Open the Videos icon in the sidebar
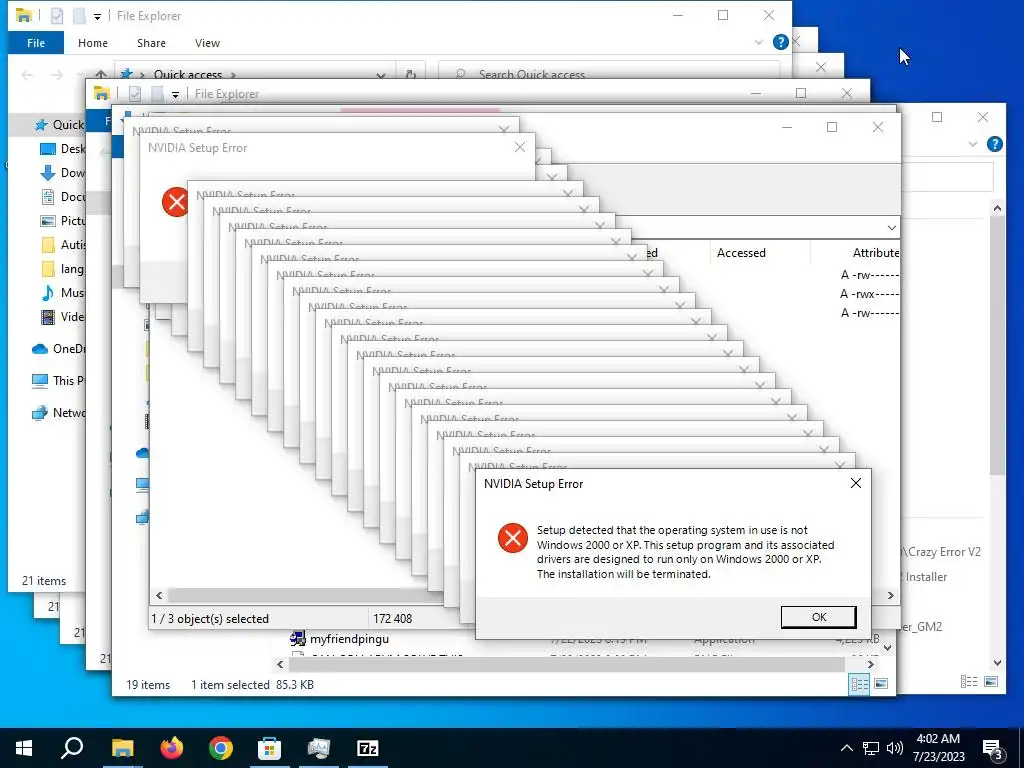 pos(48,317)
